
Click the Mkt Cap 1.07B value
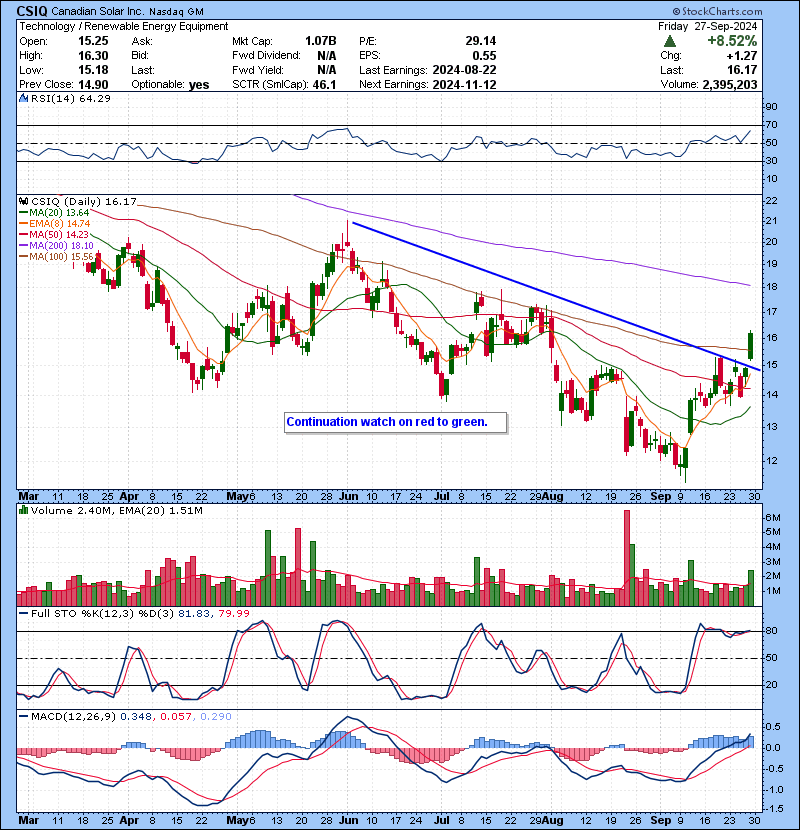[x=321, y=41]
